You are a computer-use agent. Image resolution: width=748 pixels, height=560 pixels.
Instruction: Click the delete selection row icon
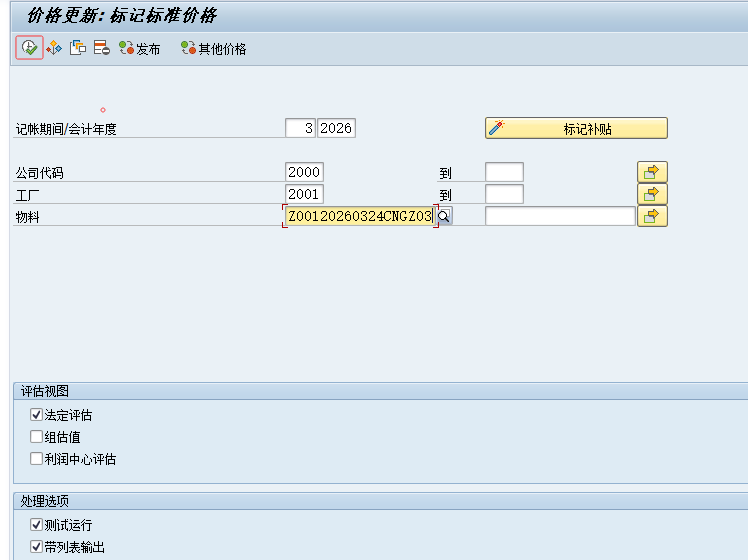point(101,48)
